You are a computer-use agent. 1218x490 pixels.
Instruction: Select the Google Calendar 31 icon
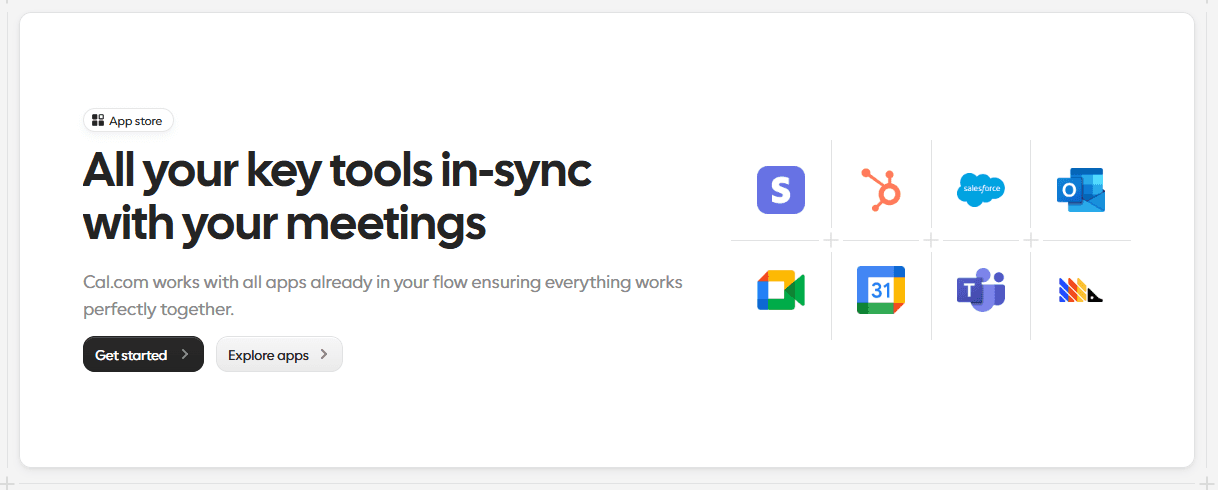click(x=881, y=290)
